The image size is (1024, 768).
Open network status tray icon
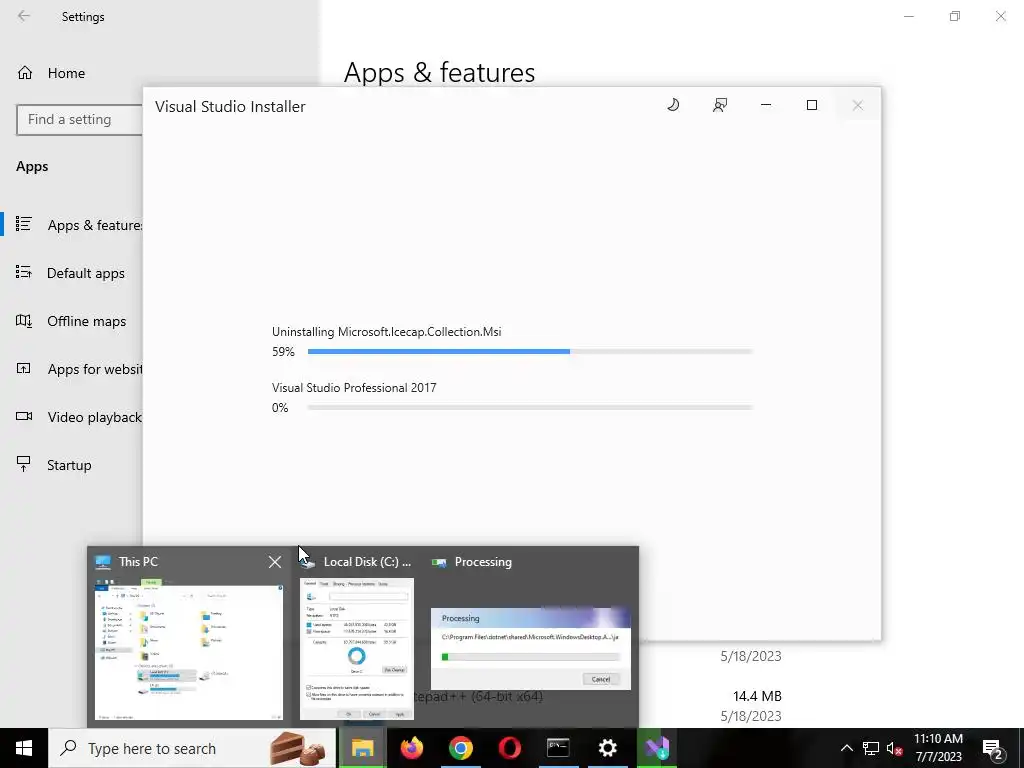[871, 748]
